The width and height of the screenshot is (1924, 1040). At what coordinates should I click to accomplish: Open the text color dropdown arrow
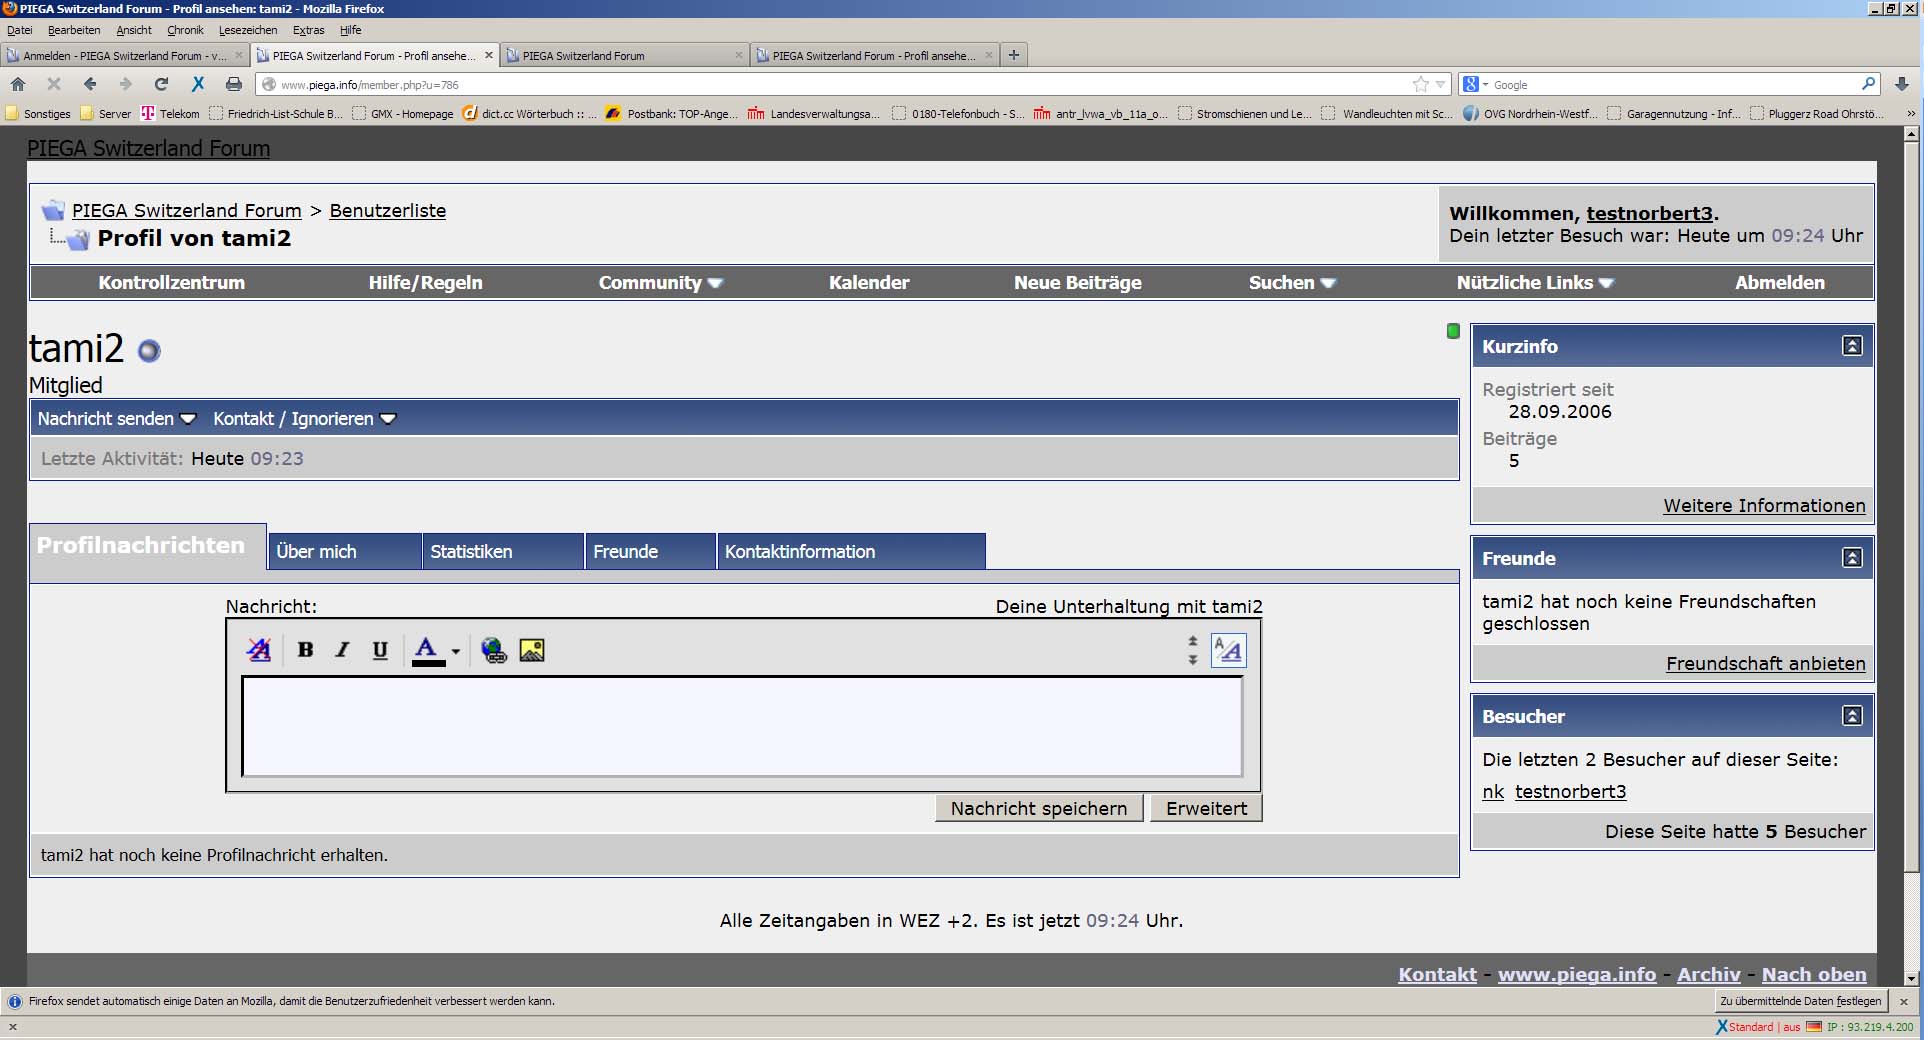click(455, 651)
